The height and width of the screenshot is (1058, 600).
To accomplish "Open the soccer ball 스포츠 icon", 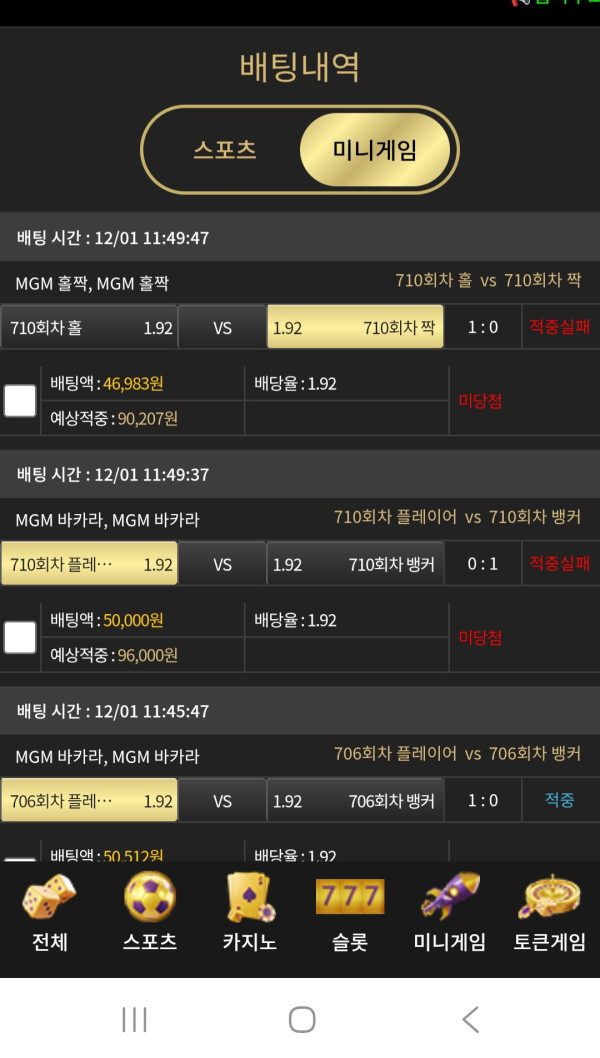I will click(x=150, y=897).
